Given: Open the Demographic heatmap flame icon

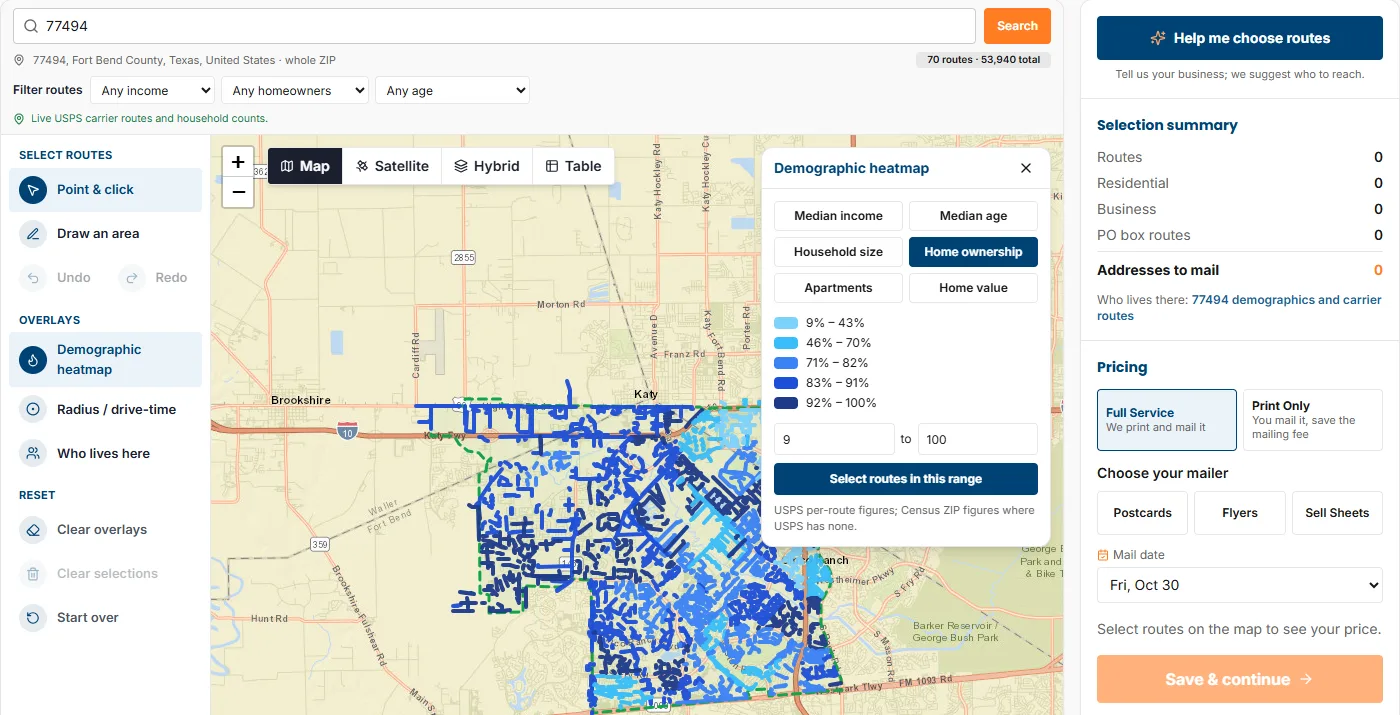Looking at the screenshot, I should coord(33,360).
